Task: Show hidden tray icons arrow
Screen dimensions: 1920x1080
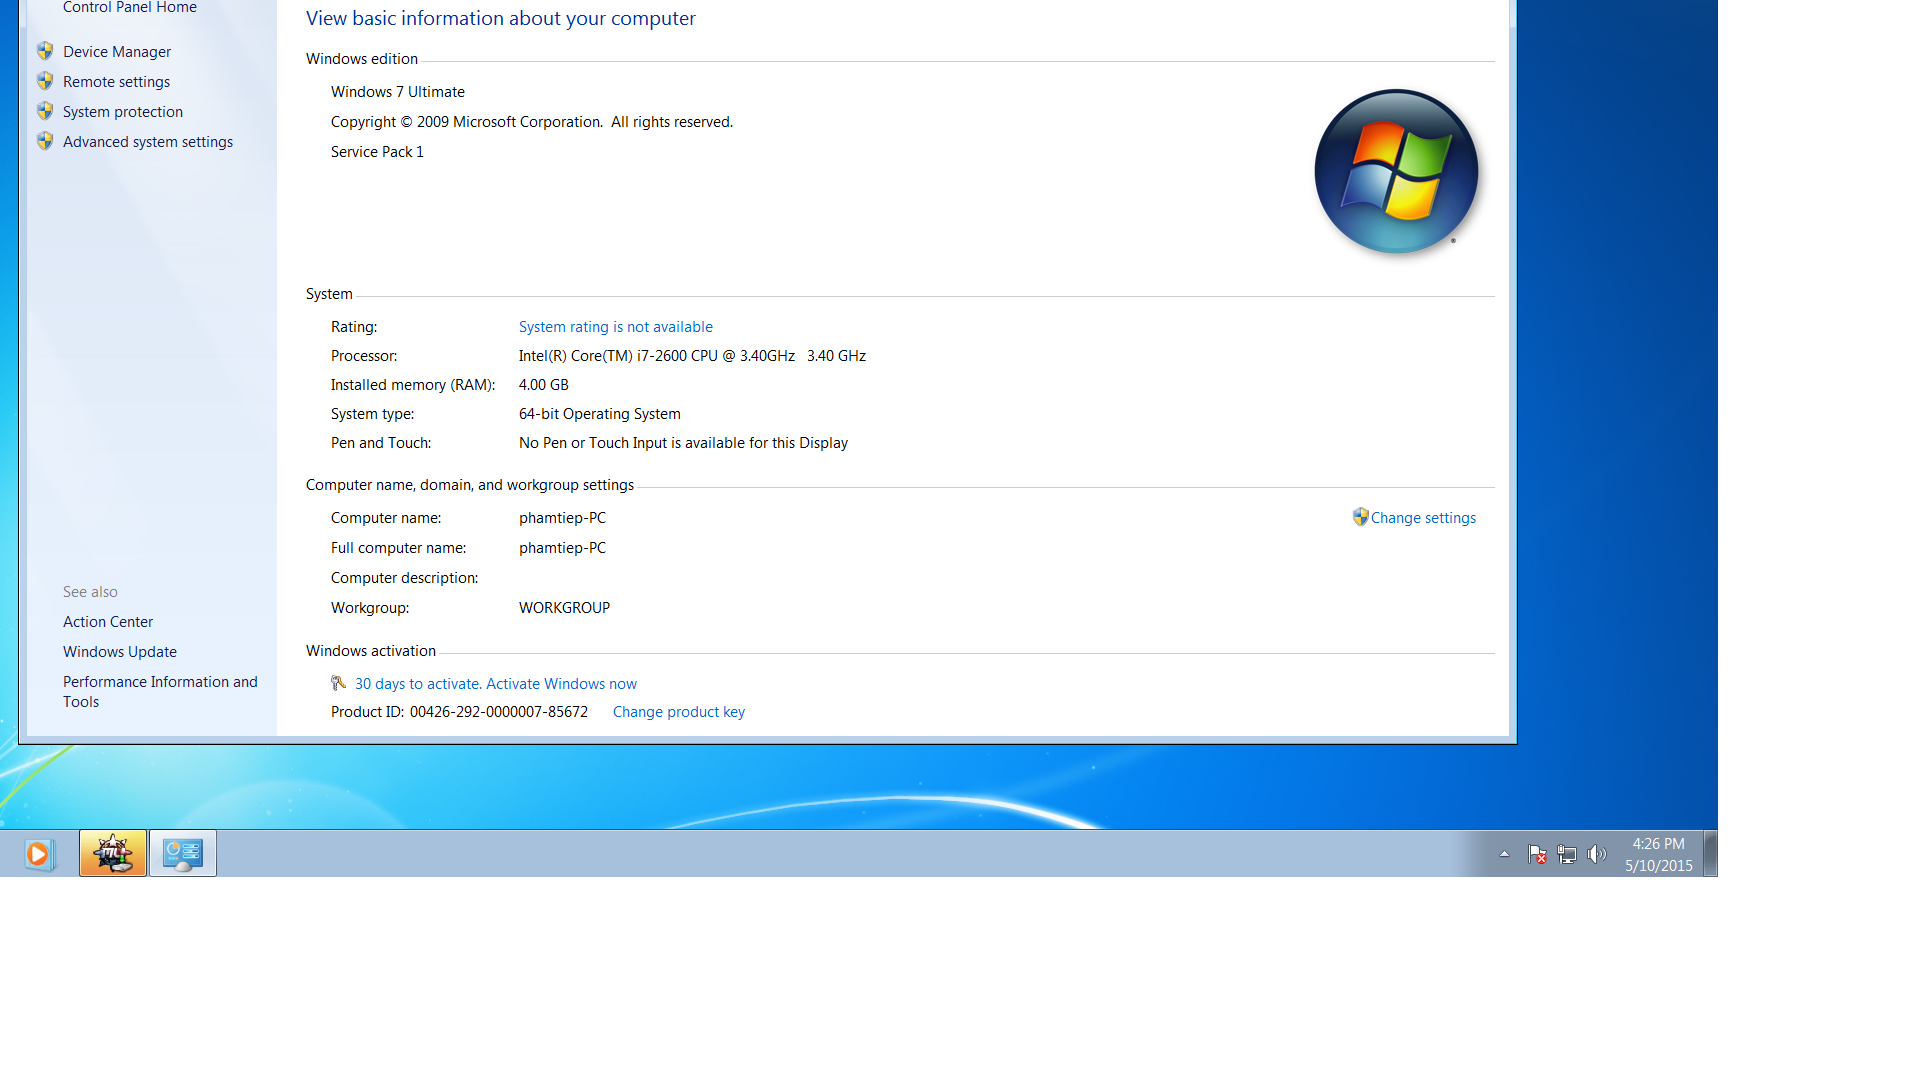Action: coord(1504,854)
